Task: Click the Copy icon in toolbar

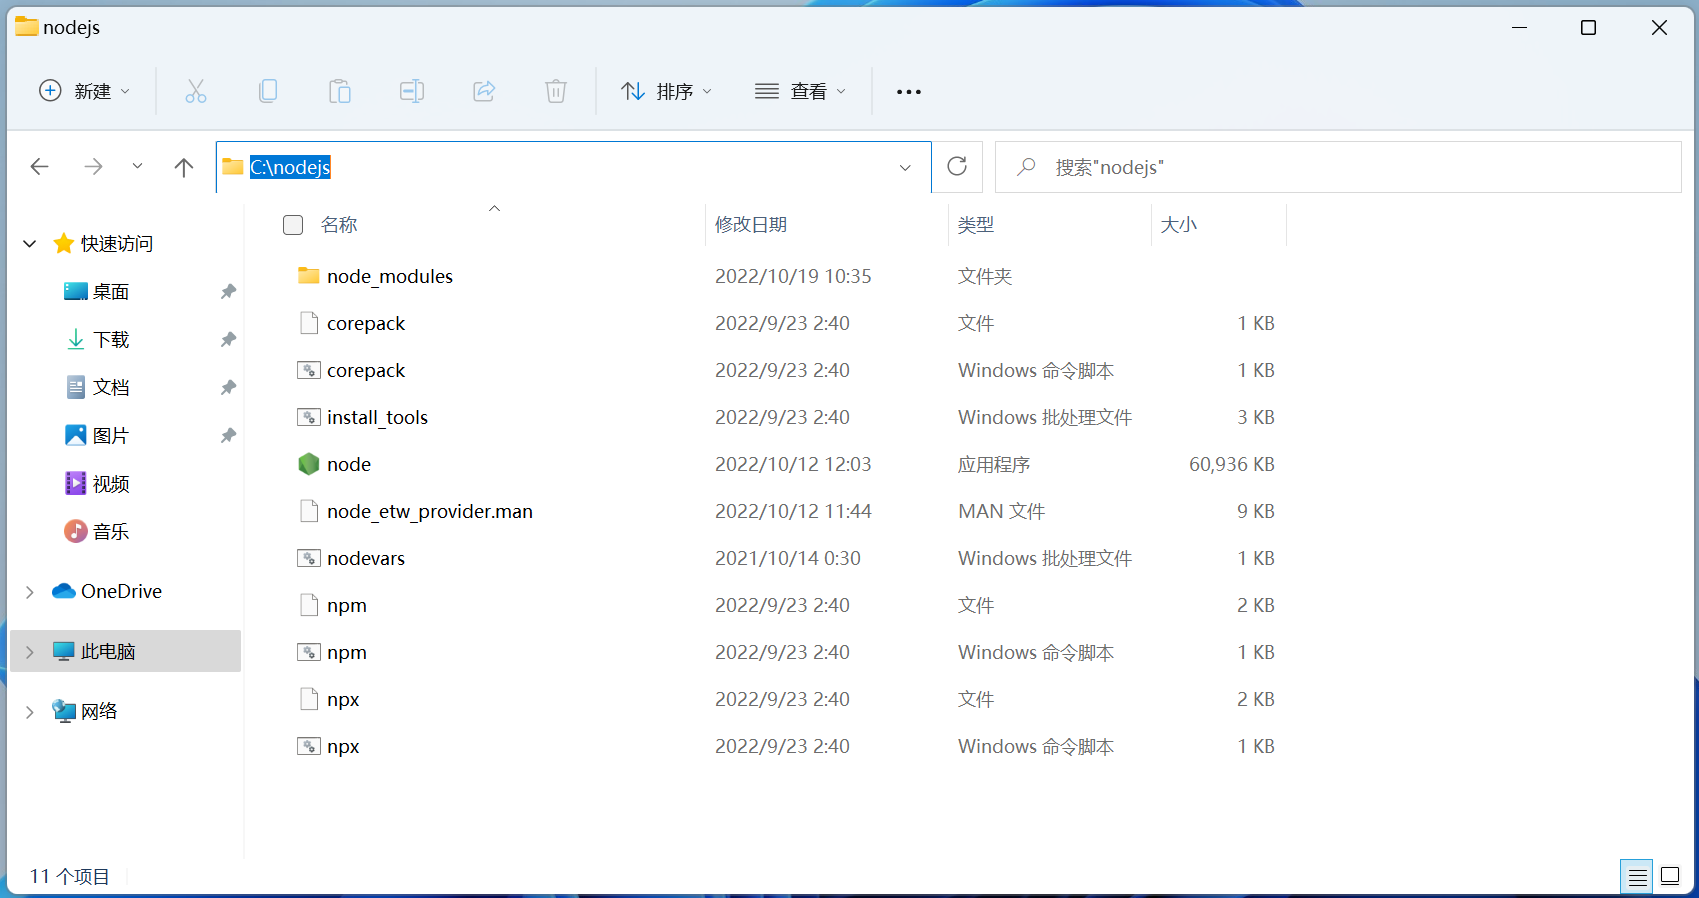Action: click(x=268, y=92)
